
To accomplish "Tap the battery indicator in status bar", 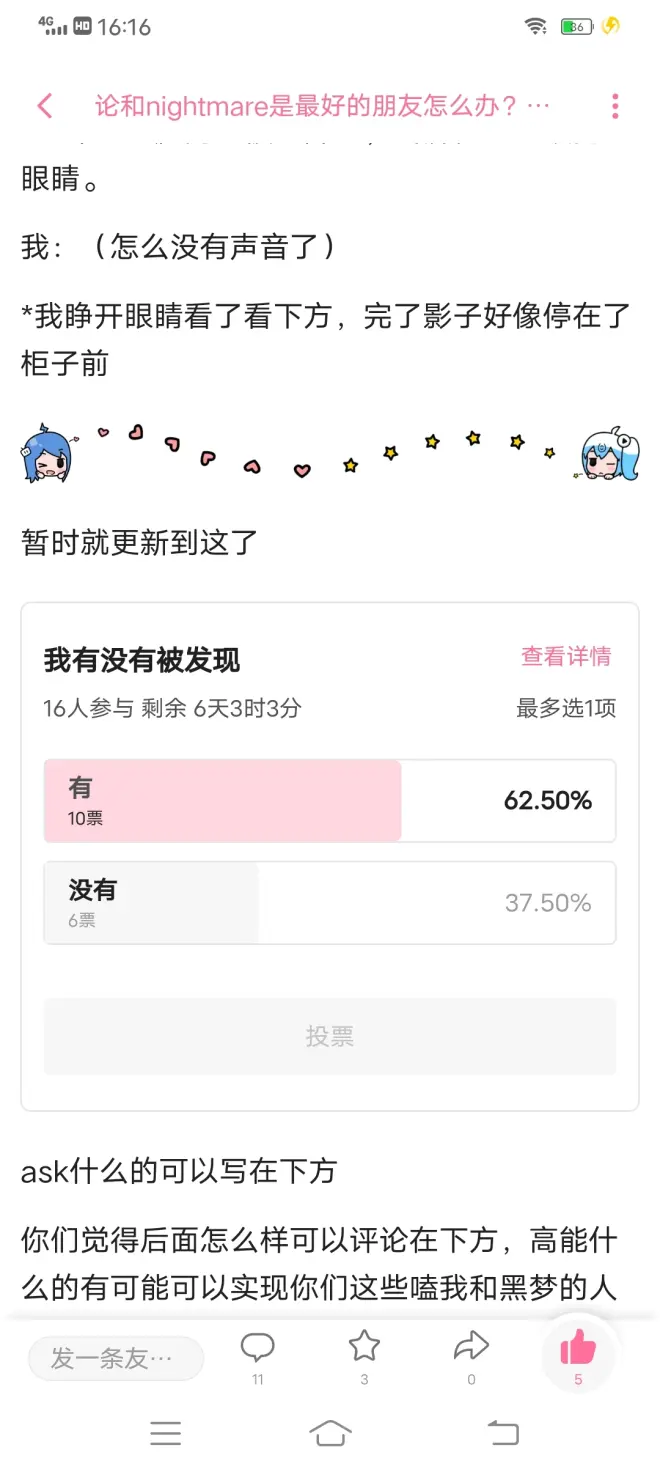I will (576, 27).
